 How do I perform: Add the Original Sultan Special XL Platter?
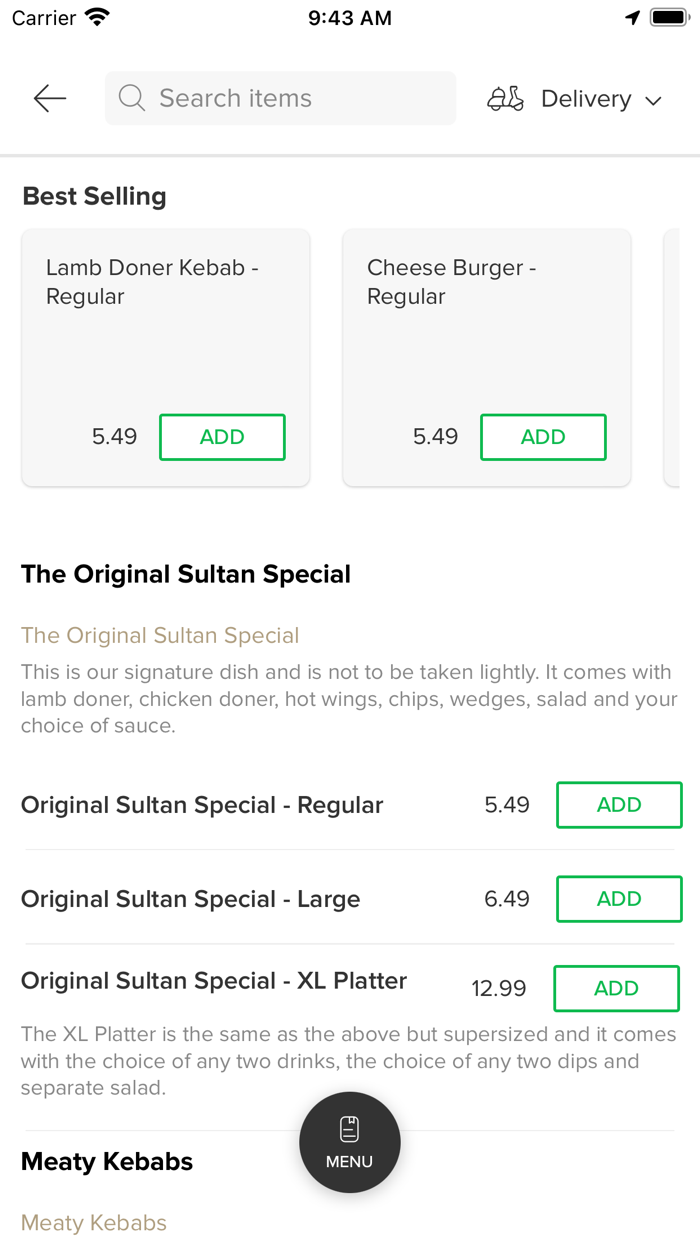(x=616, y=988)
